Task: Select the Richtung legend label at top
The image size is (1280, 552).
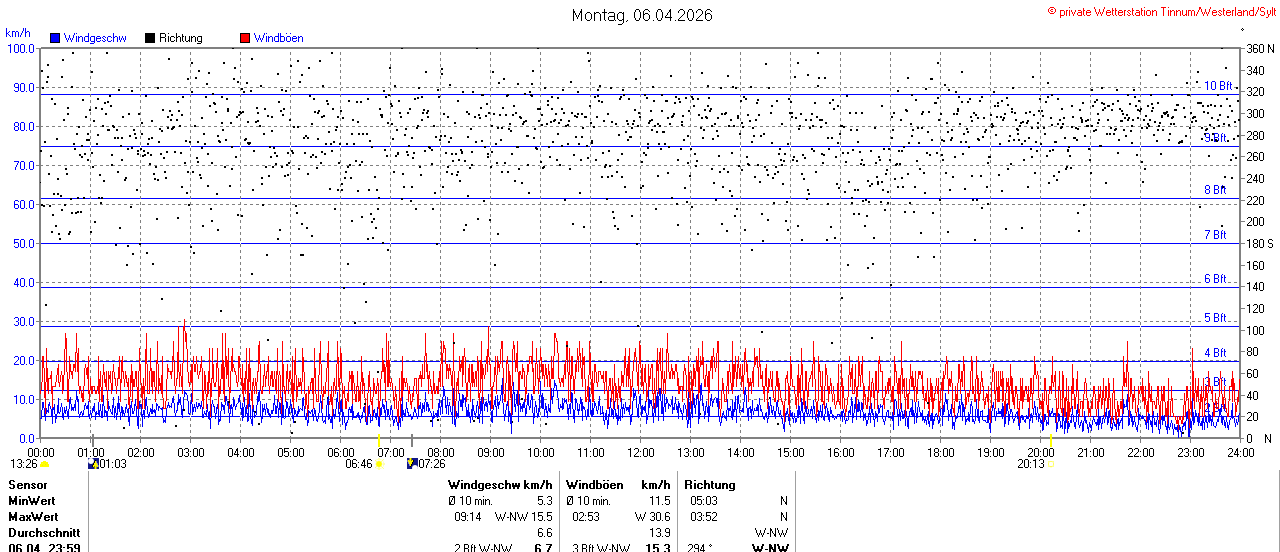Action: 181,38
